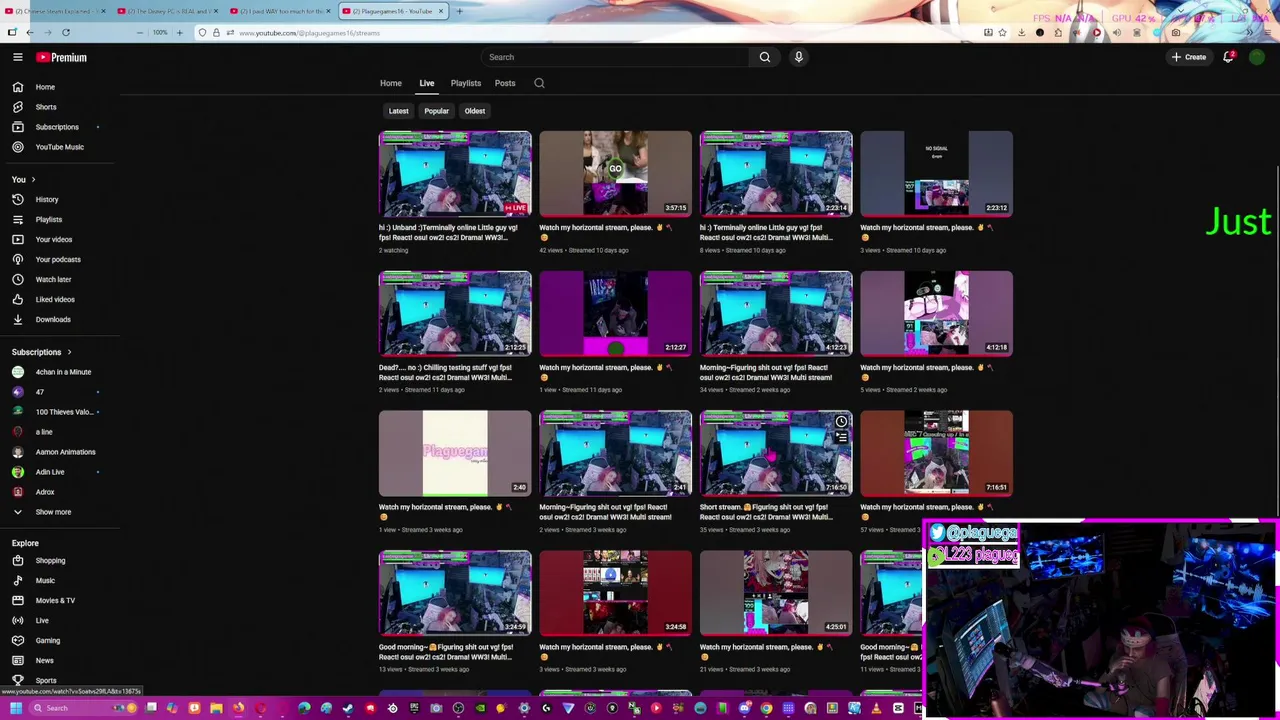Open the 3:57:15 stream thumbnail
The image size is (1280, 720).
click(x=615, y=173)
